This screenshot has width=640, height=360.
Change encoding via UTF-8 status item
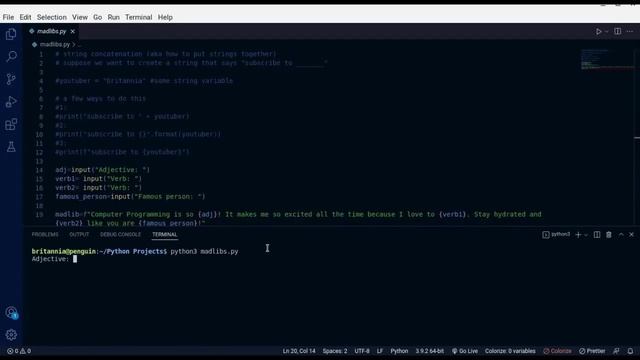pyautogui.click(x=362, y=351)
